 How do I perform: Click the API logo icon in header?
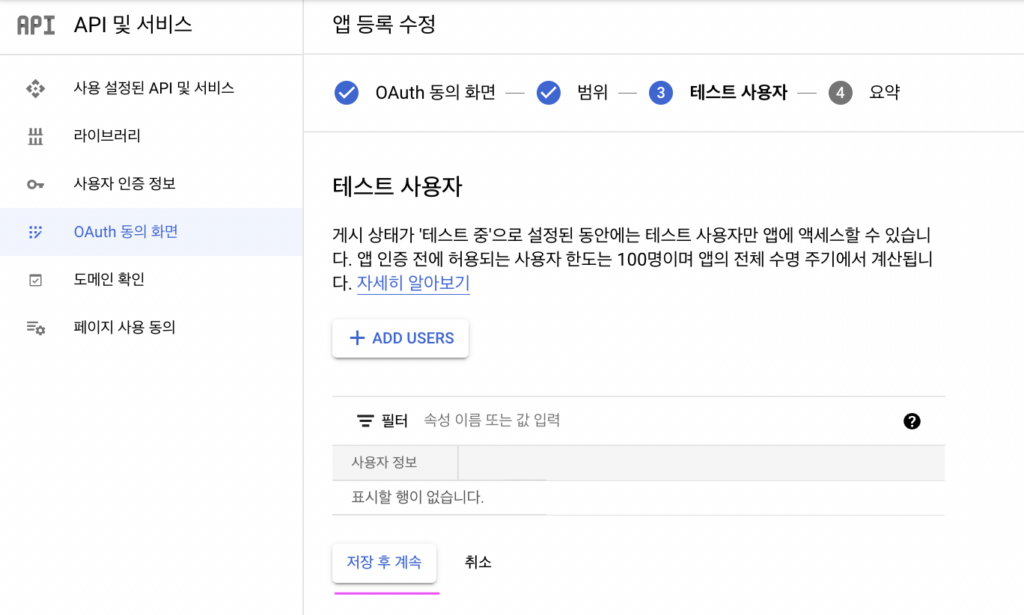(36, 26)
